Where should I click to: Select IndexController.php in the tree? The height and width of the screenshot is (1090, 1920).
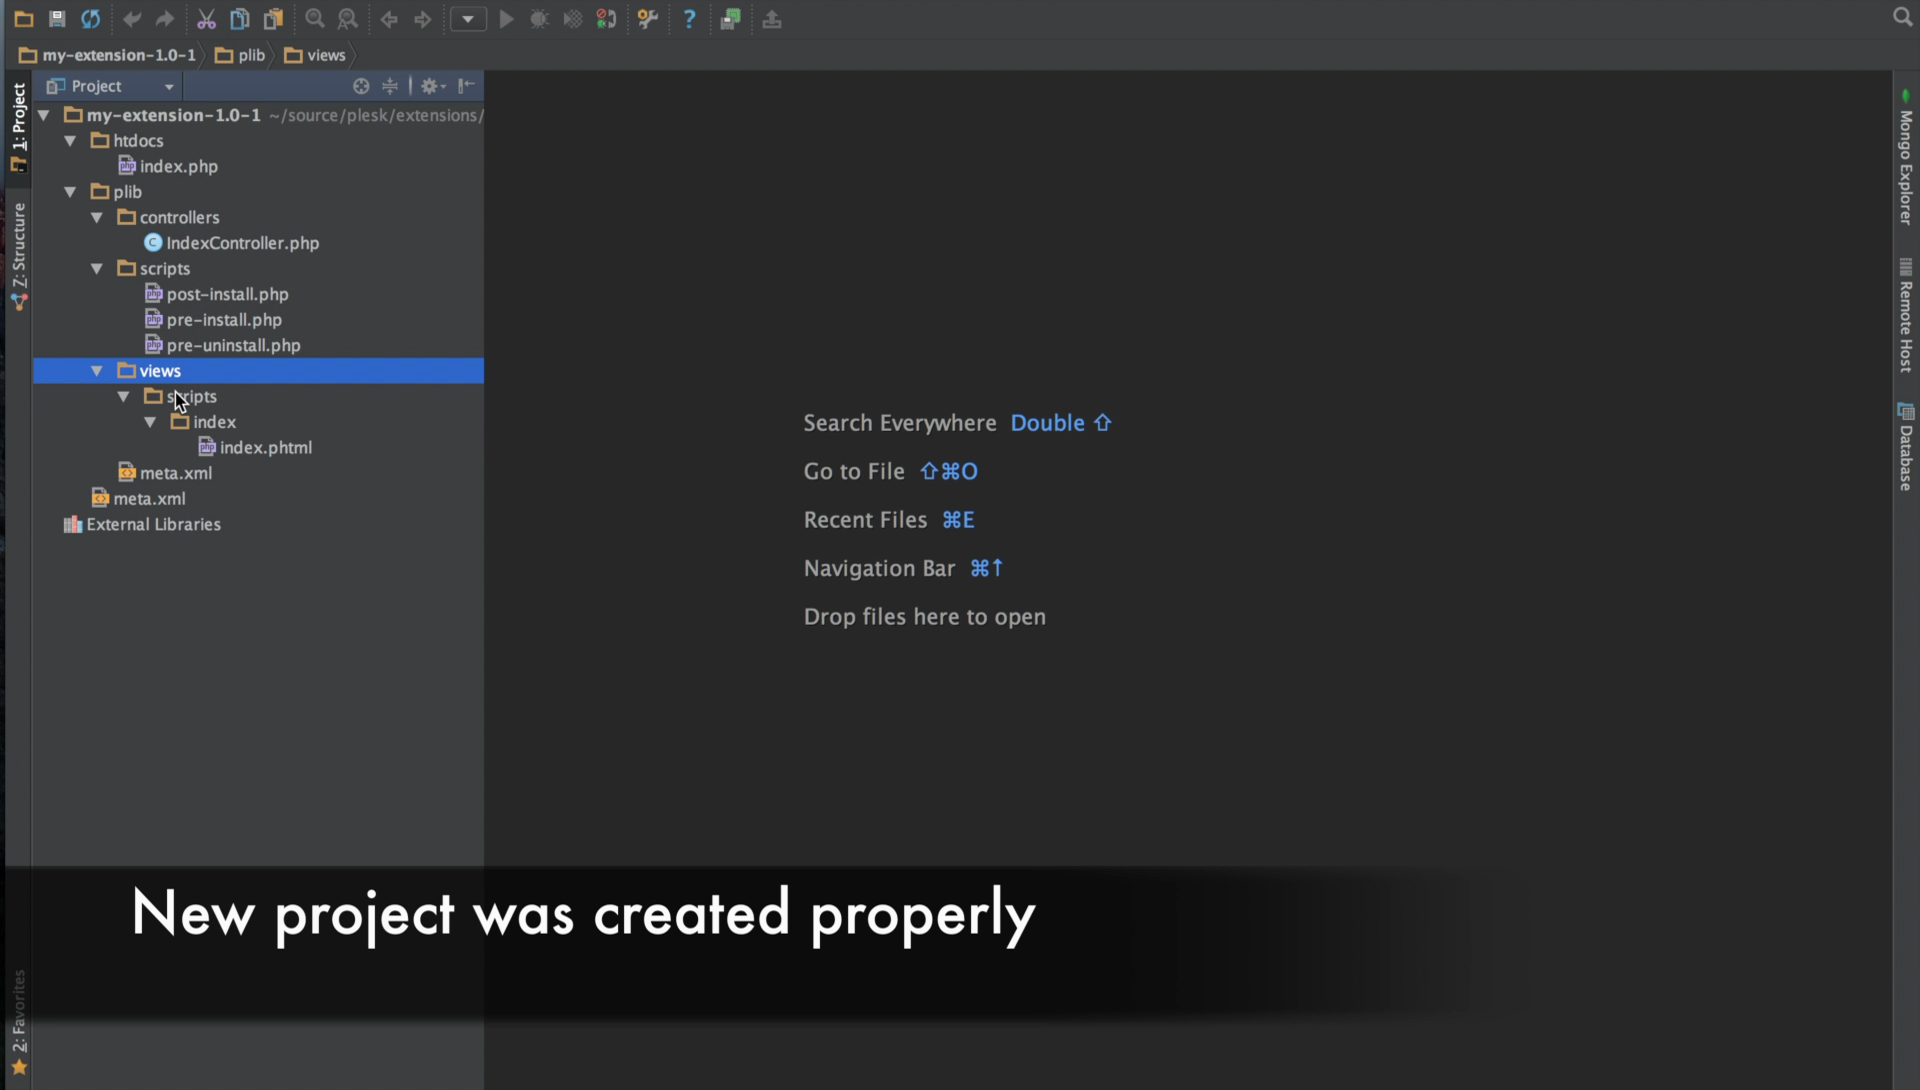coord(242,242)
